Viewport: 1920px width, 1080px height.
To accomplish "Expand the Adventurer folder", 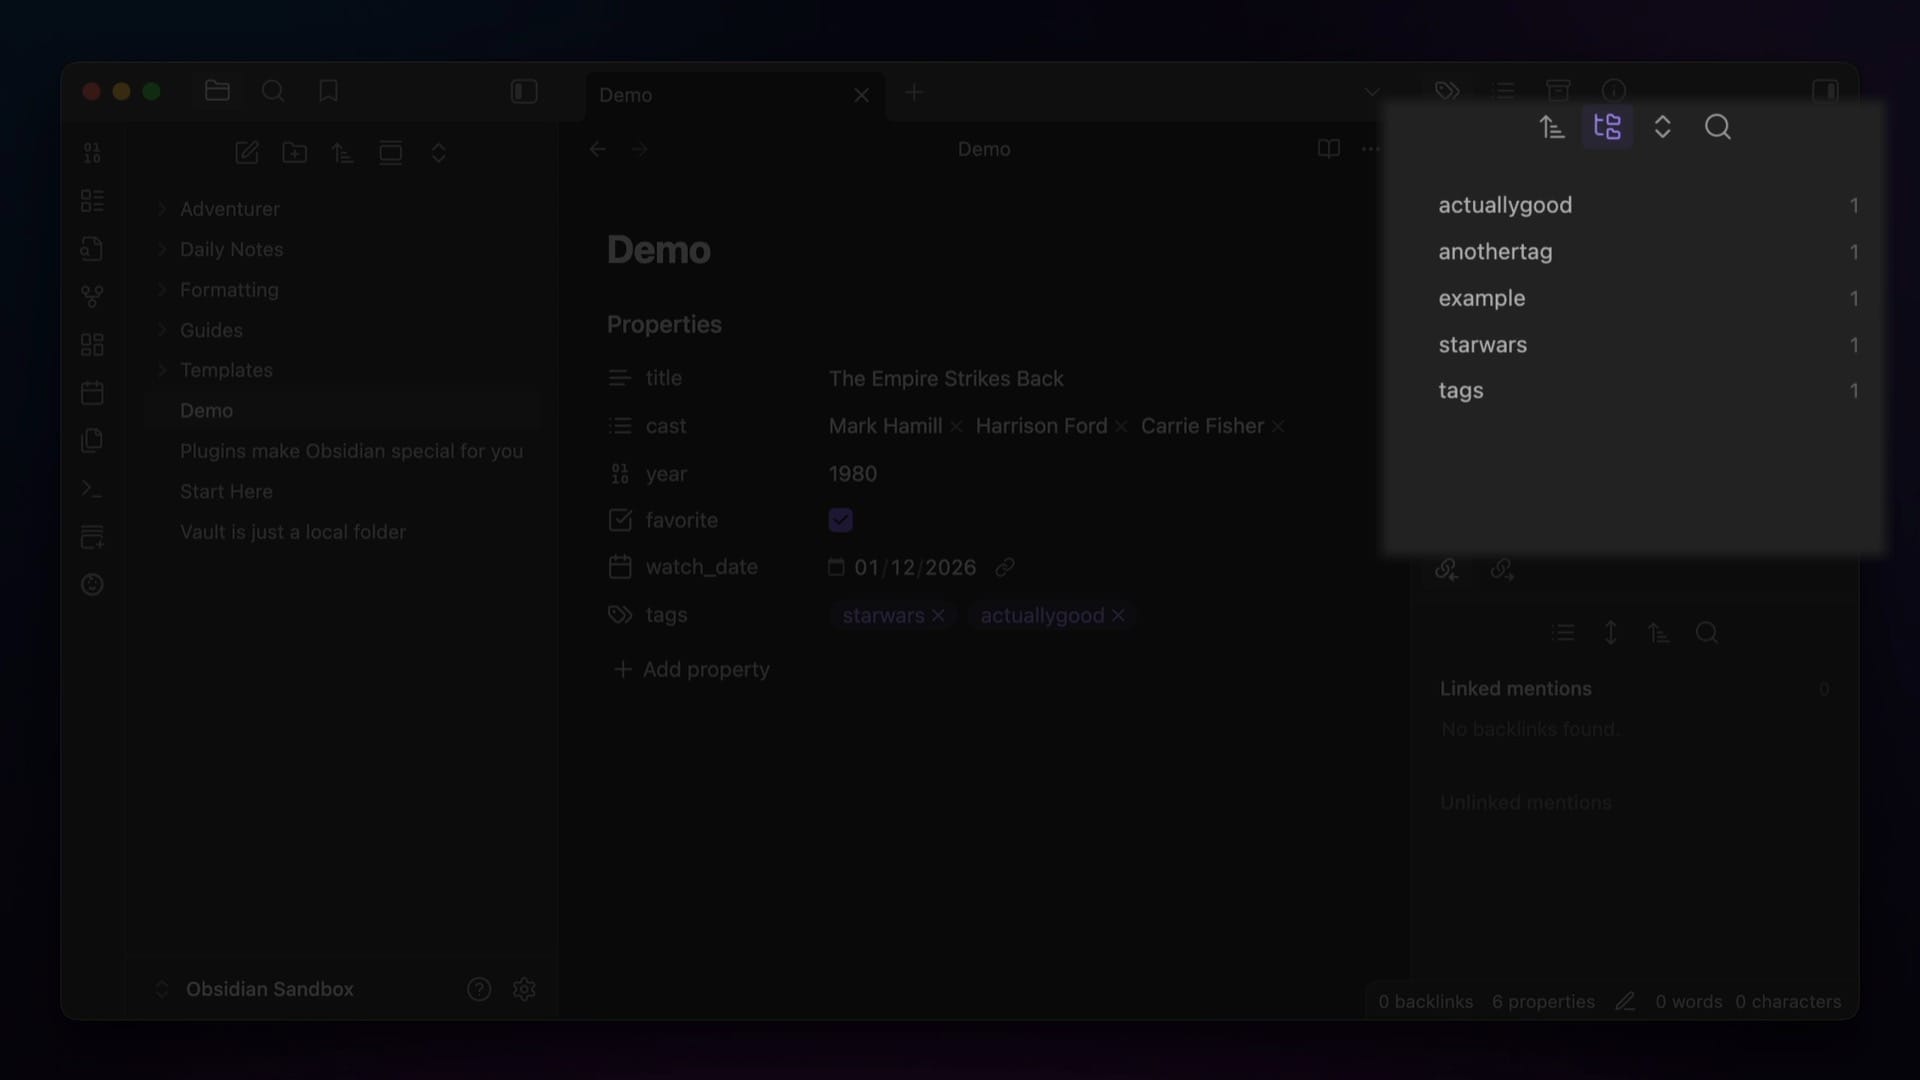I will click(x=229, y=209).
